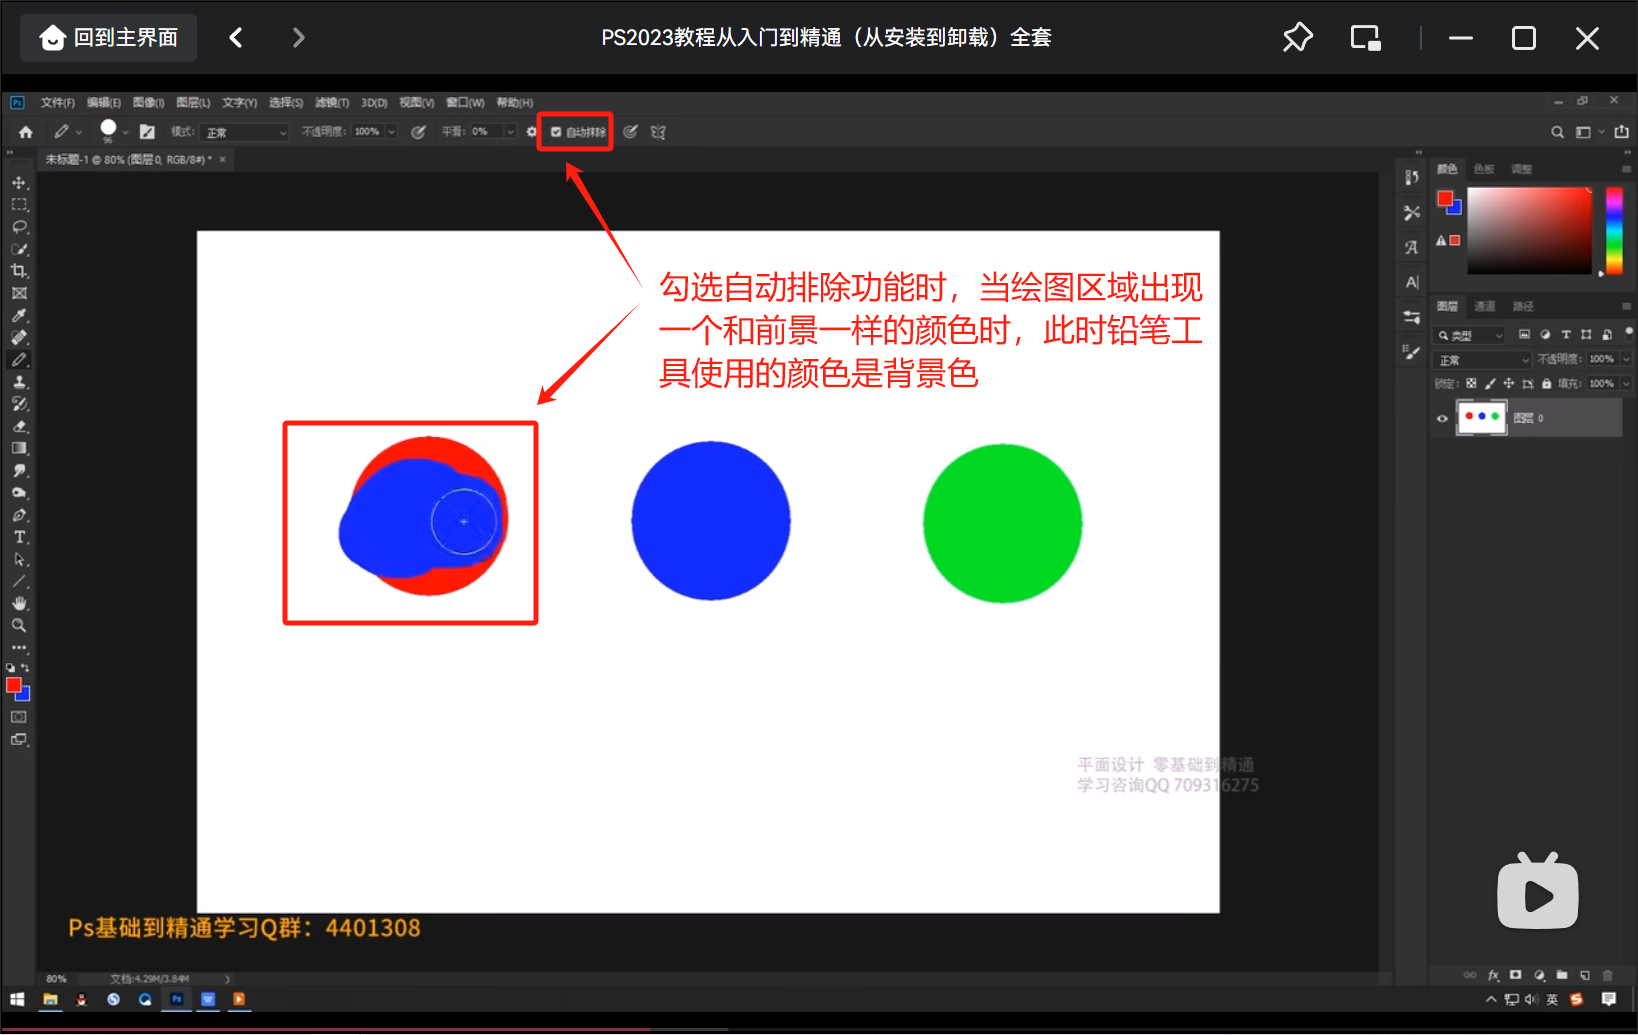Toggle visibility of 图层 0 layer
Viewport: 1638px width, 1035px height.
1442,419
